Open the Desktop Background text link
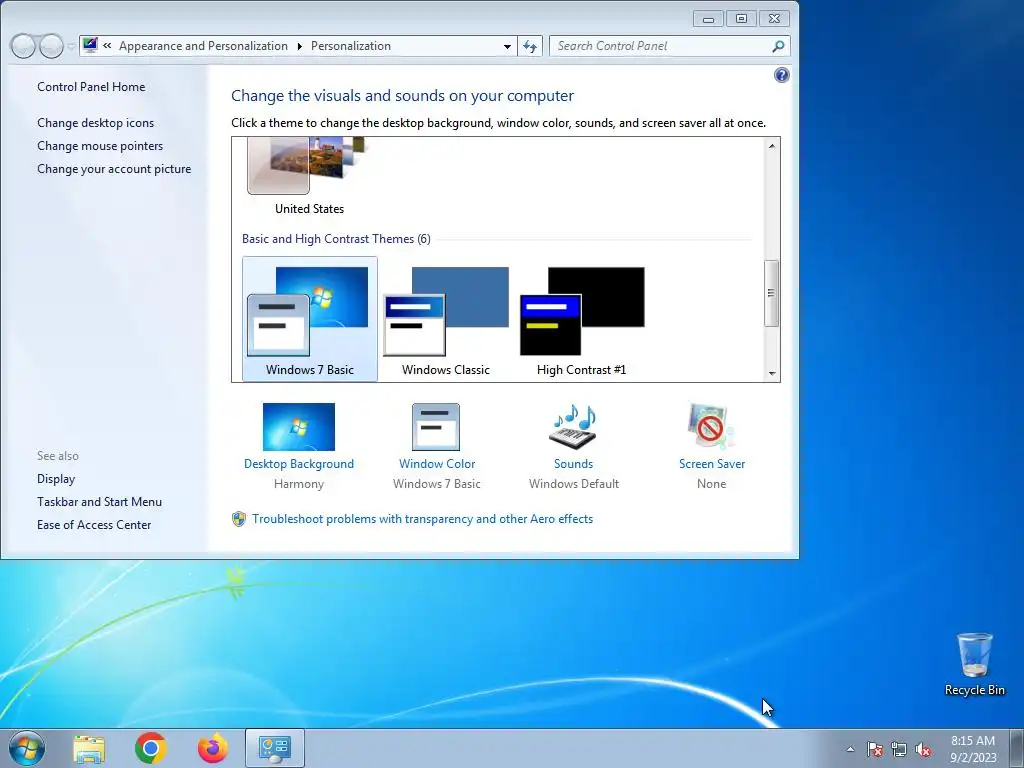 tap(298, 464)
